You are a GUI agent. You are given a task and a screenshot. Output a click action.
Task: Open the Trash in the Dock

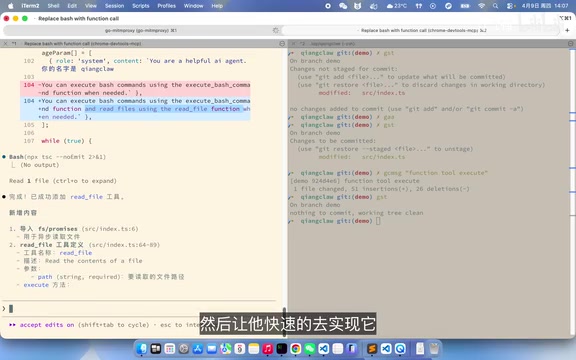click(x=434, y=348)
